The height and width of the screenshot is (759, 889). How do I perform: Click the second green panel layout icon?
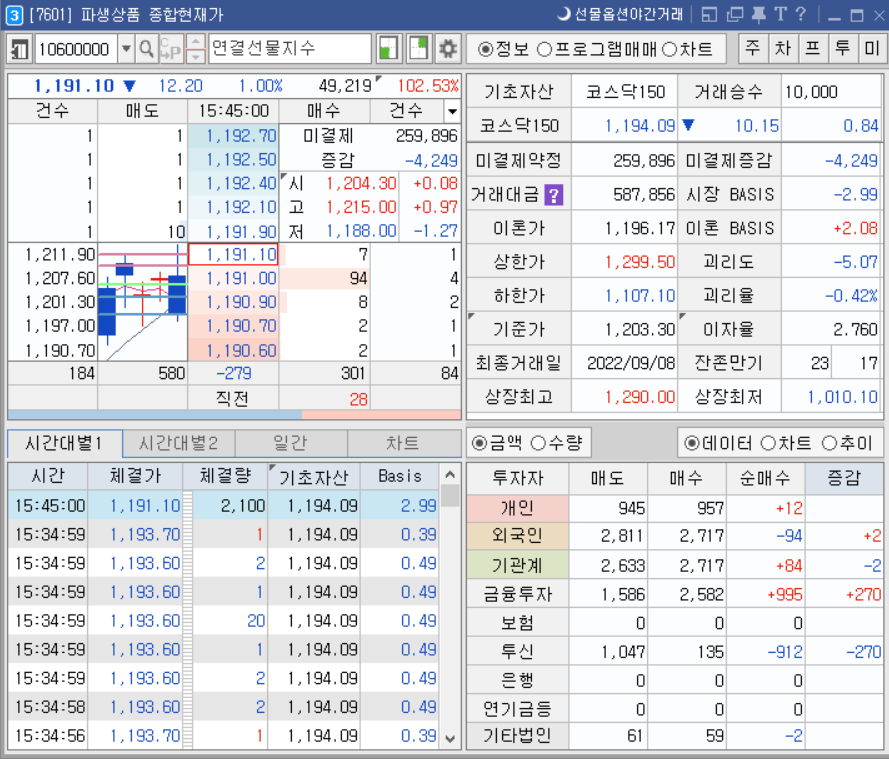click(418, 49)
